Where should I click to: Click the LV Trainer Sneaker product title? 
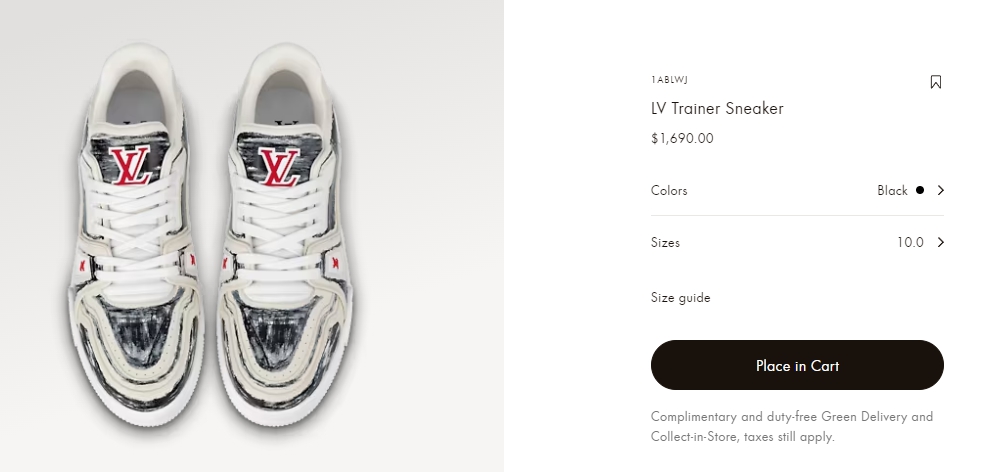coord(717,109)
